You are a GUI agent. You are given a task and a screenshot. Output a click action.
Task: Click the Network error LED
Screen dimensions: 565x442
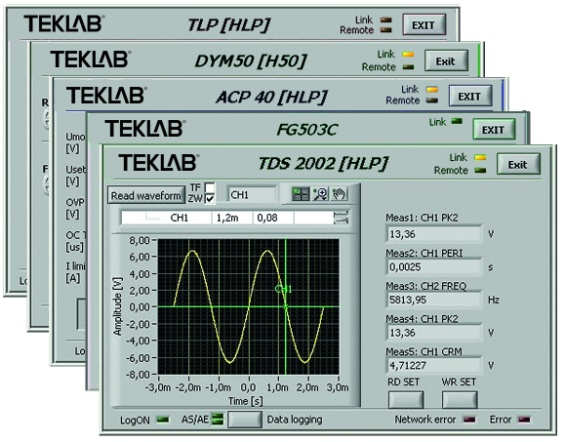[x=469, y=419]
